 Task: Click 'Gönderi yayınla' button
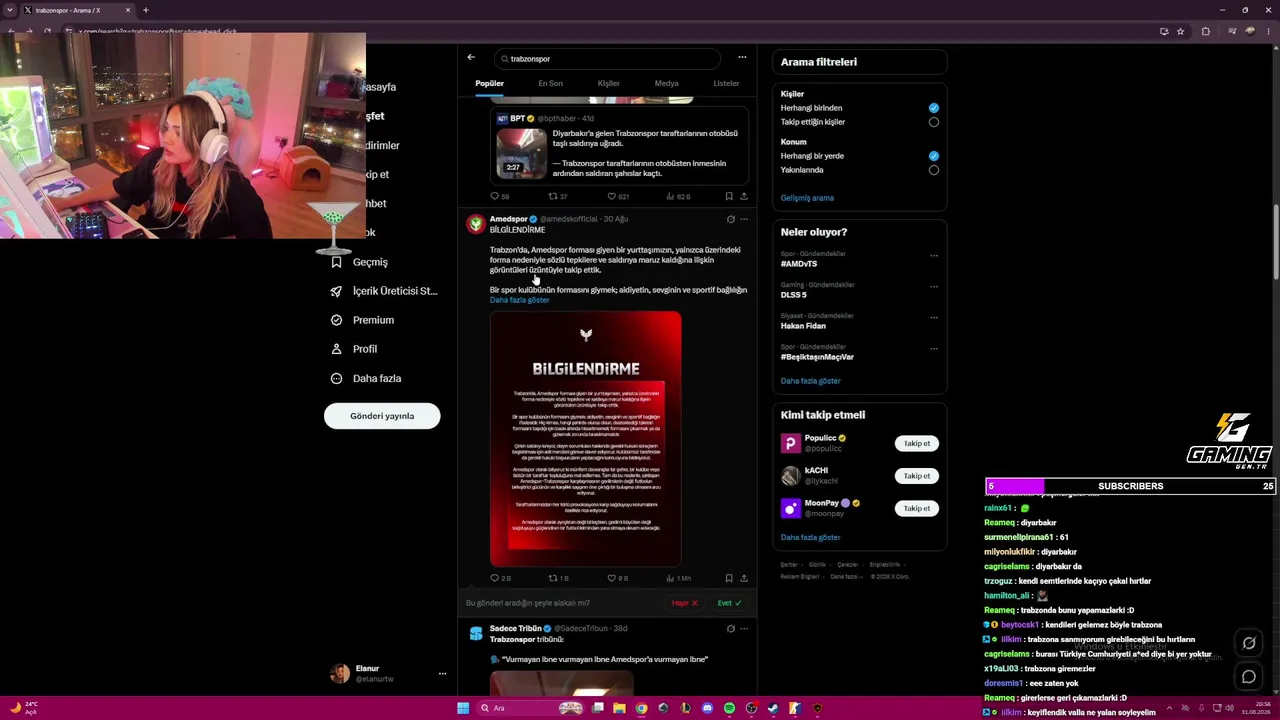click(382, 416)
